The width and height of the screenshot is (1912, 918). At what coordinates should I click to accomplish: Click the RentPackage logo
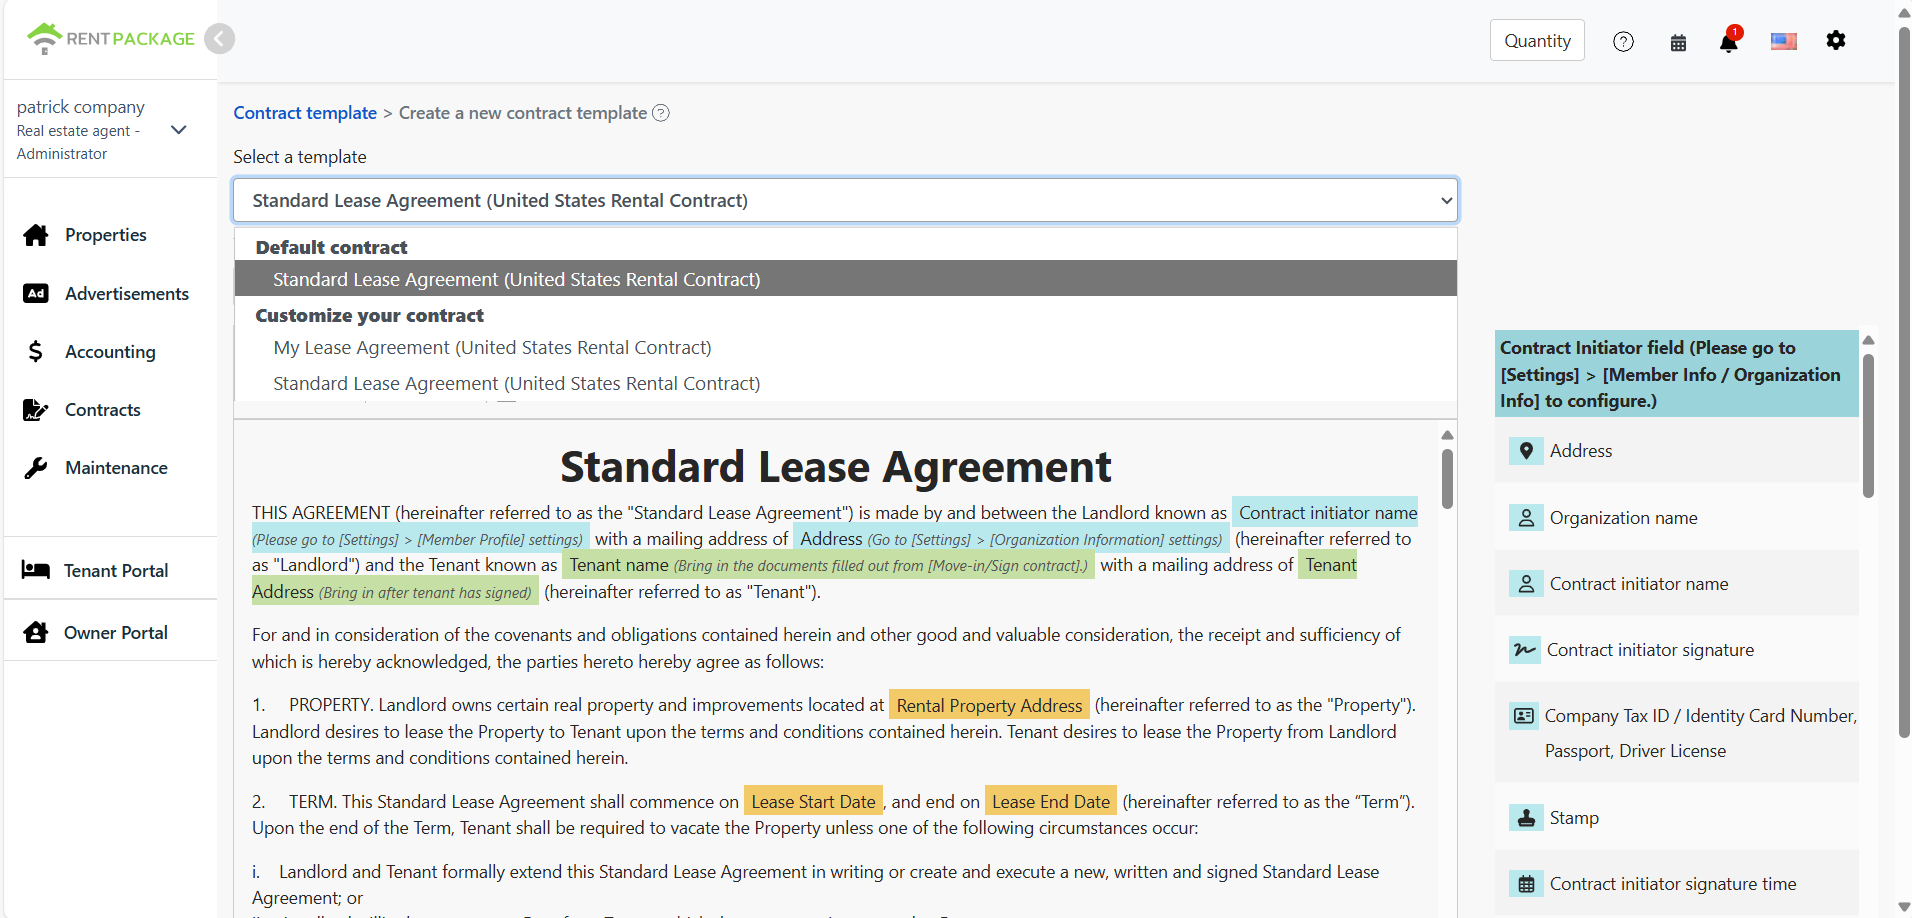[x=110, y=39]
